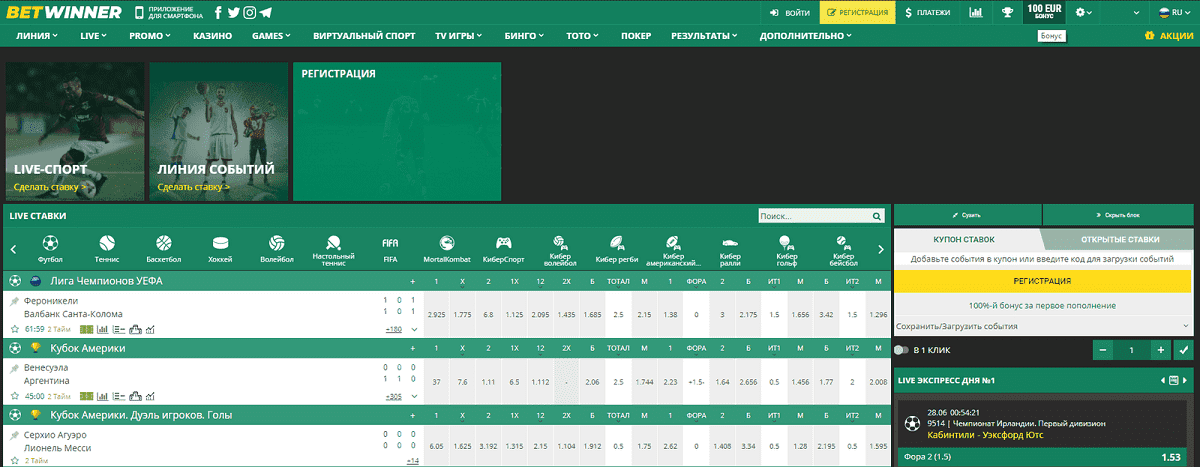Click the Сузить button
This screenshot has height=467, width=1200.
click(968, 215)
